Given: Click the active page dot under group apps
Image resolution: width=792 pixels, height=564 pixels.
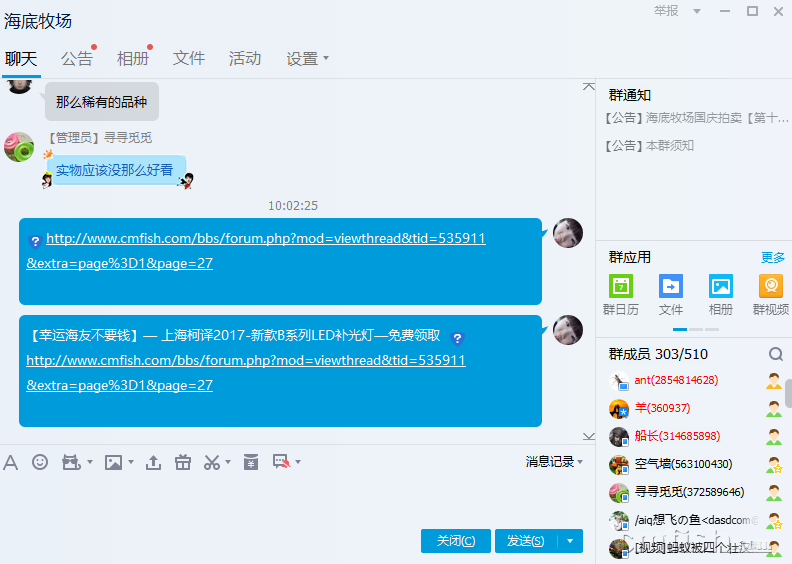Looking at the screenshot, I should click(x=680, y=329).
